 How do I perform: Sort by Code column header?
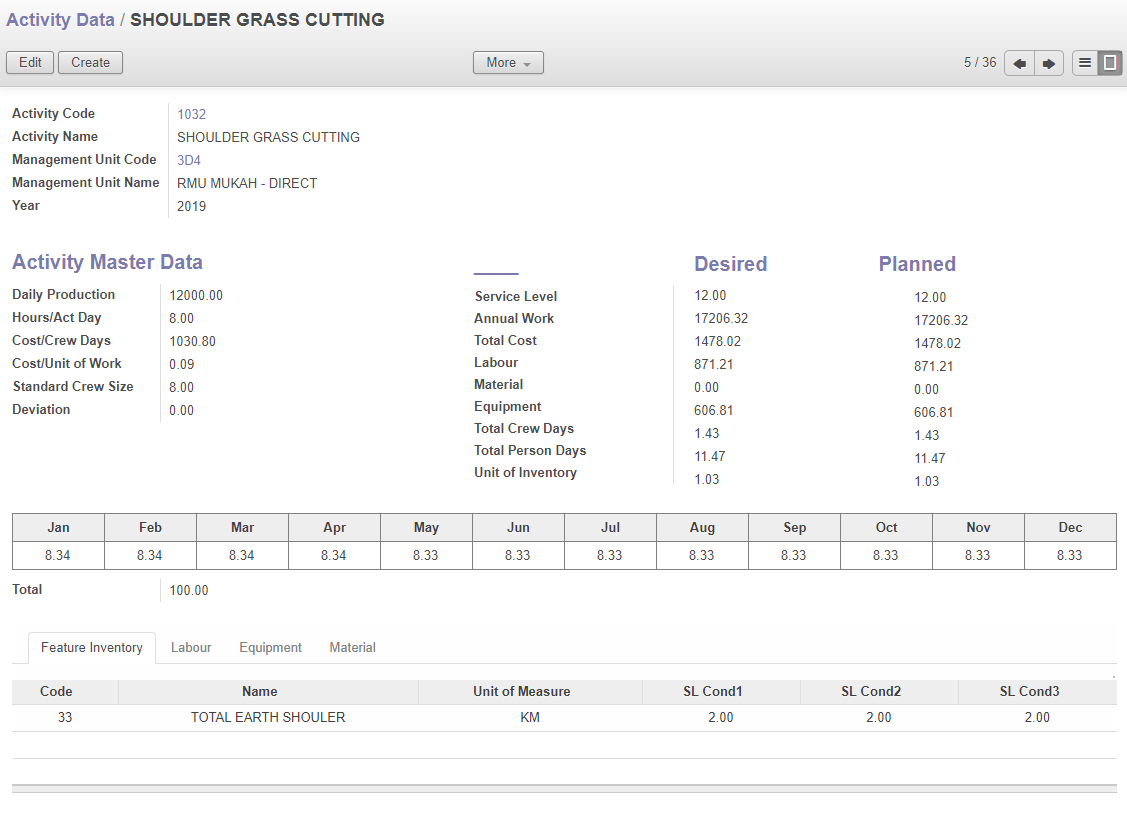pyautogui.click(x=56, y=692)
